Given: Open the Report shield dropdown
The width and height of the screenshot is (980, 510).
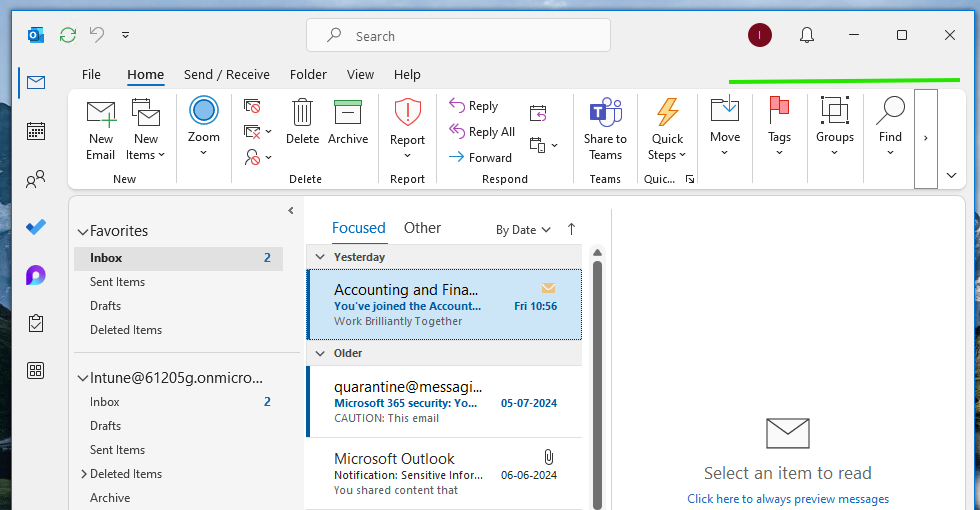Looking at the screenshot, I should 408,129.
